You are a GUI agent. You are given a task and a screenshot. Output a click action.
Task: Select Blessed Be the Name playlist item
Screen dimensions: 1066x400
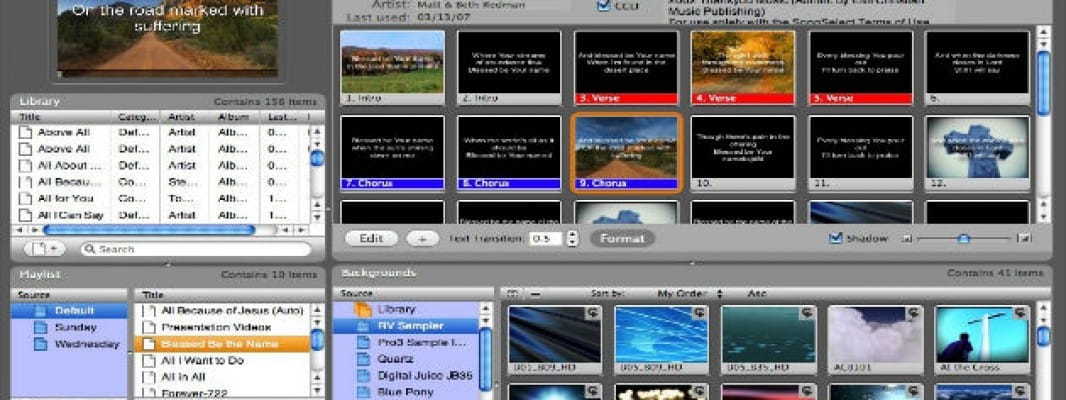[x=222, y=344]
